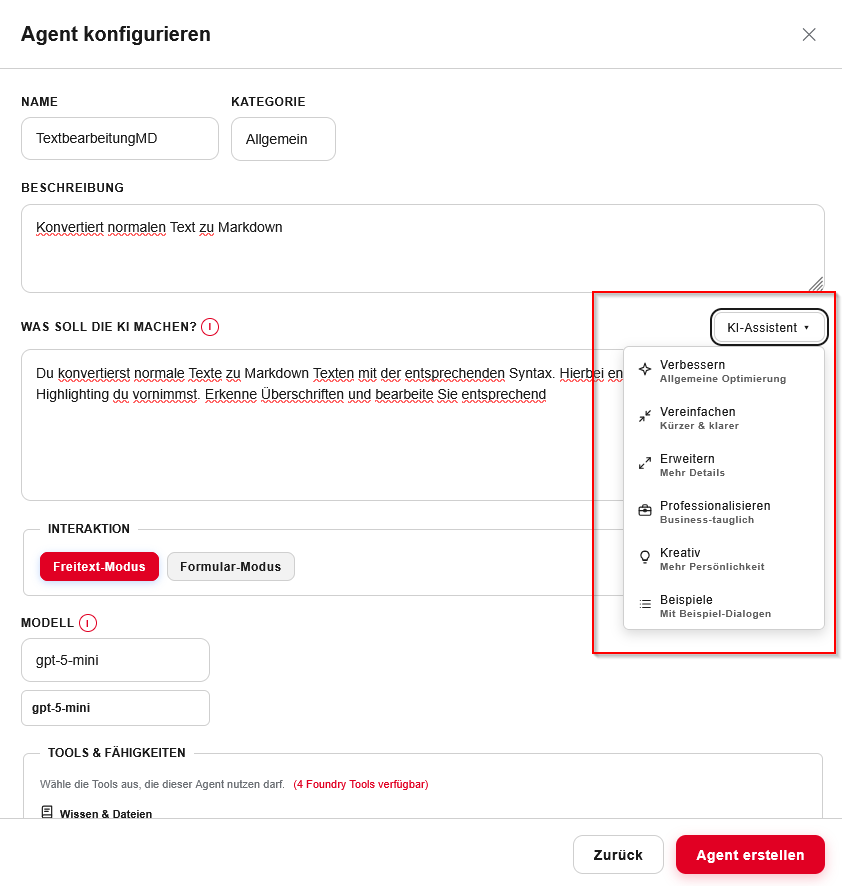Click info icon beside 'Was soll die KI machen?'
This screenshot has height=886, width=842.
[x=210, y=327]
